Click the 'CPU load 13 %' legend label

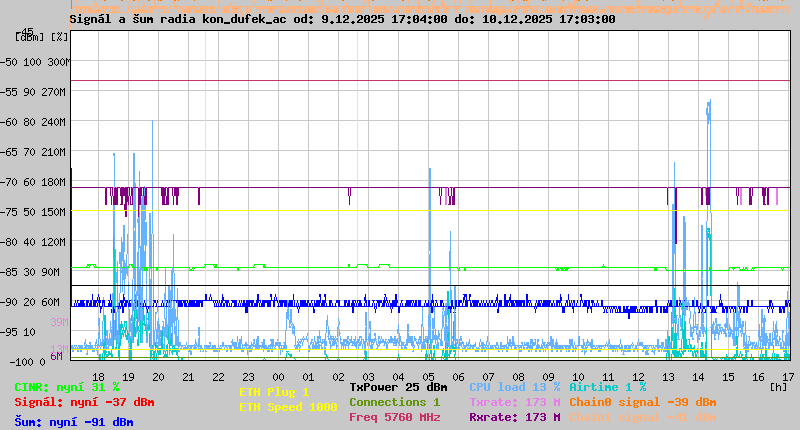515,388
